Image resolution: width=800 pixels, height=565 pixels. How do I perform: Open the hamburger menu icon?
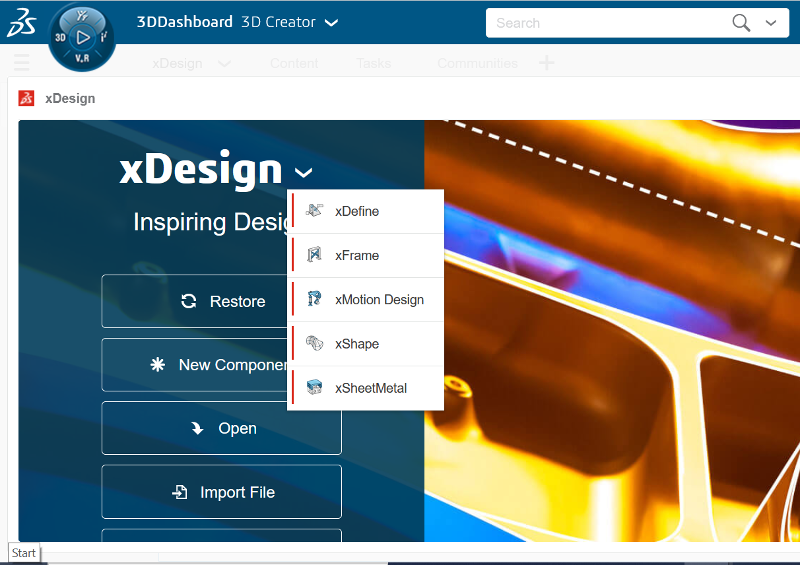(x=21, y=63)
